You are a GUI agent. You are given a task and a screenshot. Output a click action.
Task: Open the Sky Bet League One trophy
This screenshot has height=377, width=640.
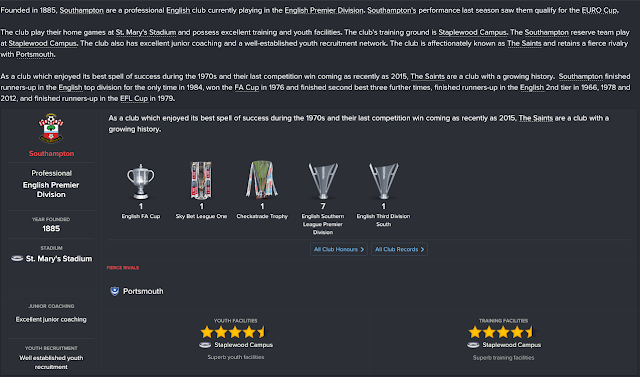point(201,180)
